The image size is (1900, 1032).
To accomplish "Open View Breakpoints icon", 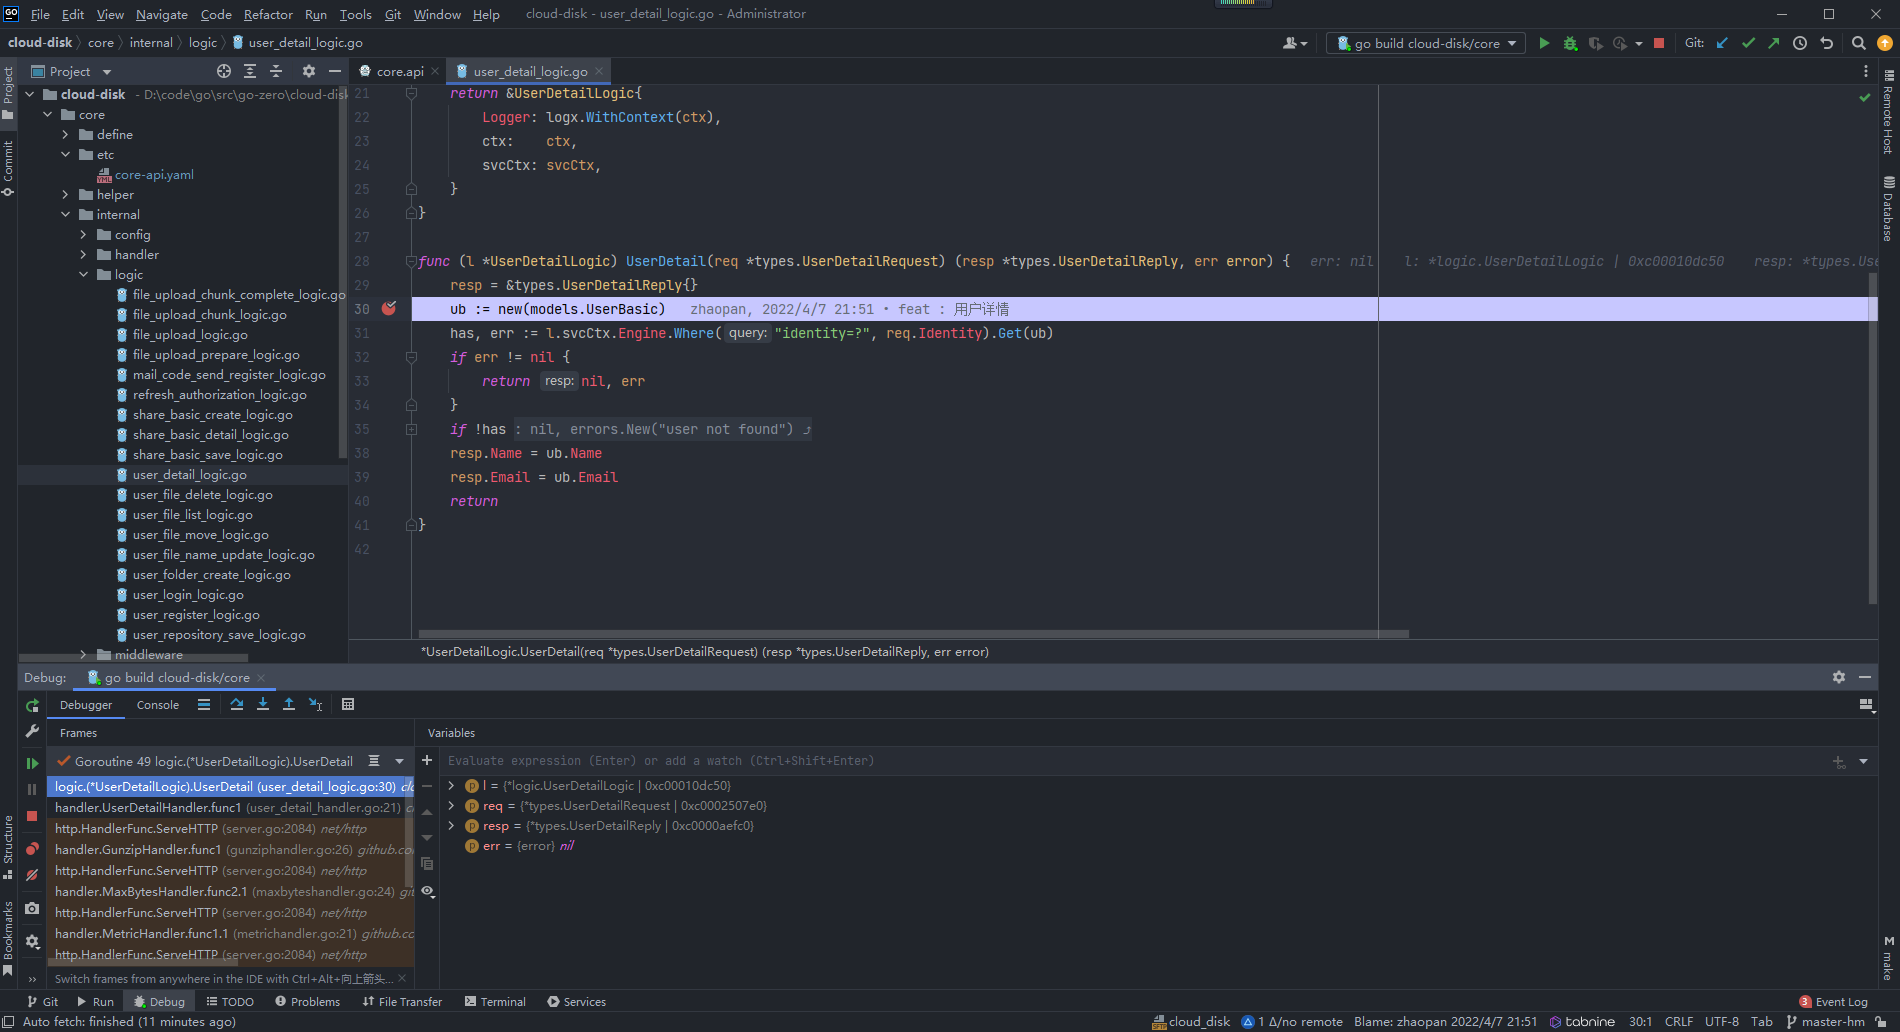I will click(32, 848).
